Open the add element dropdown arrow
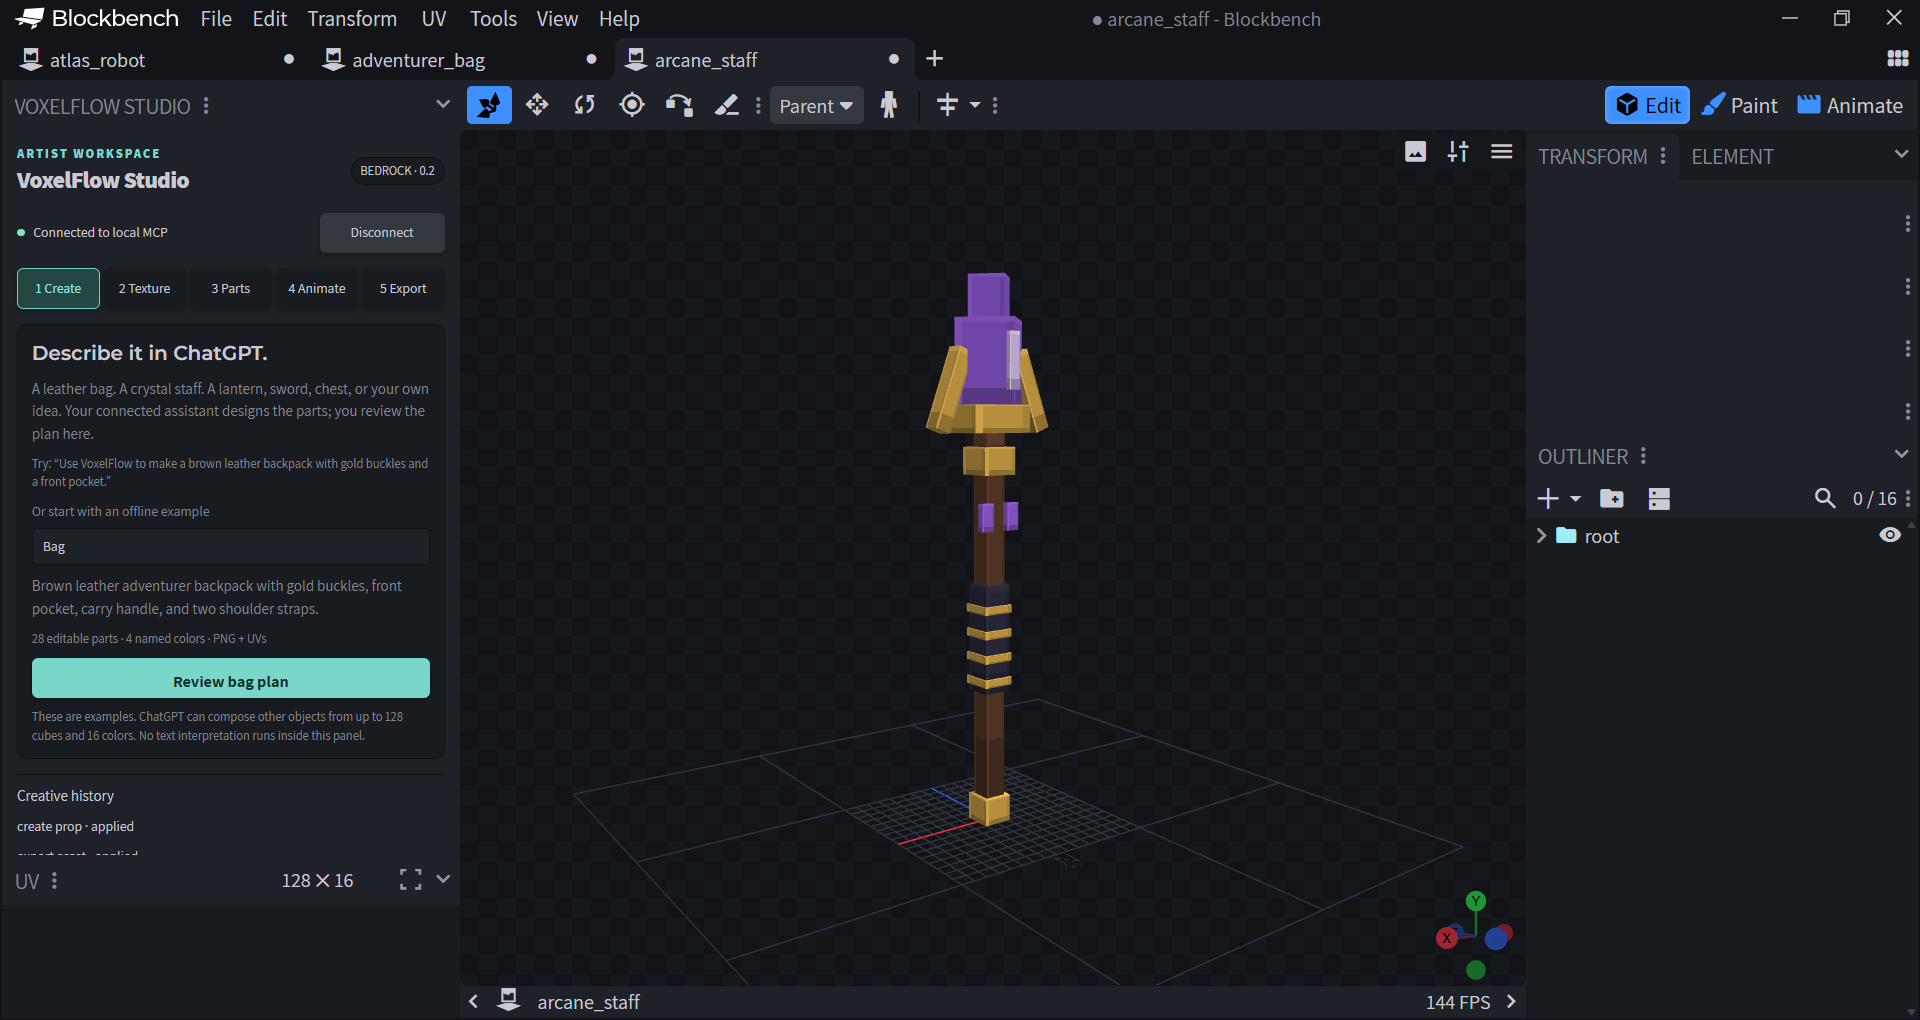Image resolution: width=1920 pixels, height=1020 pixels. point(1575,499)
